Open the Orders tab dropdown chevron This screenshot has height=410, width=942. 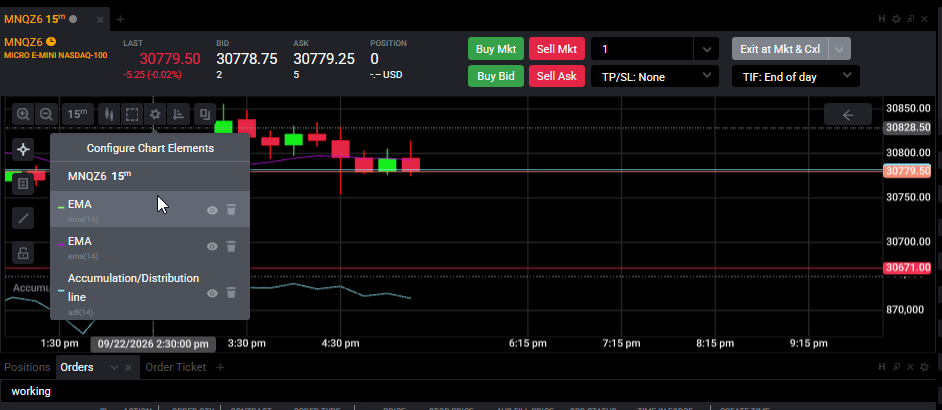[x=114, y=367]
